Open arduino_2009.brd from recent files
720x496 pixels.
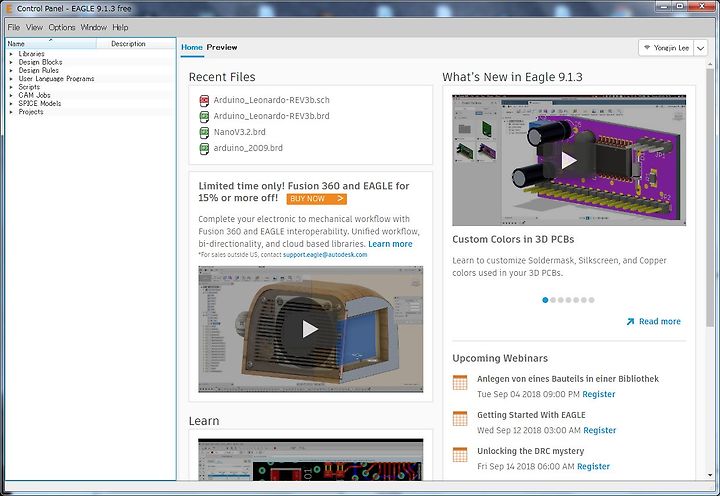click(x=248, y=148)
